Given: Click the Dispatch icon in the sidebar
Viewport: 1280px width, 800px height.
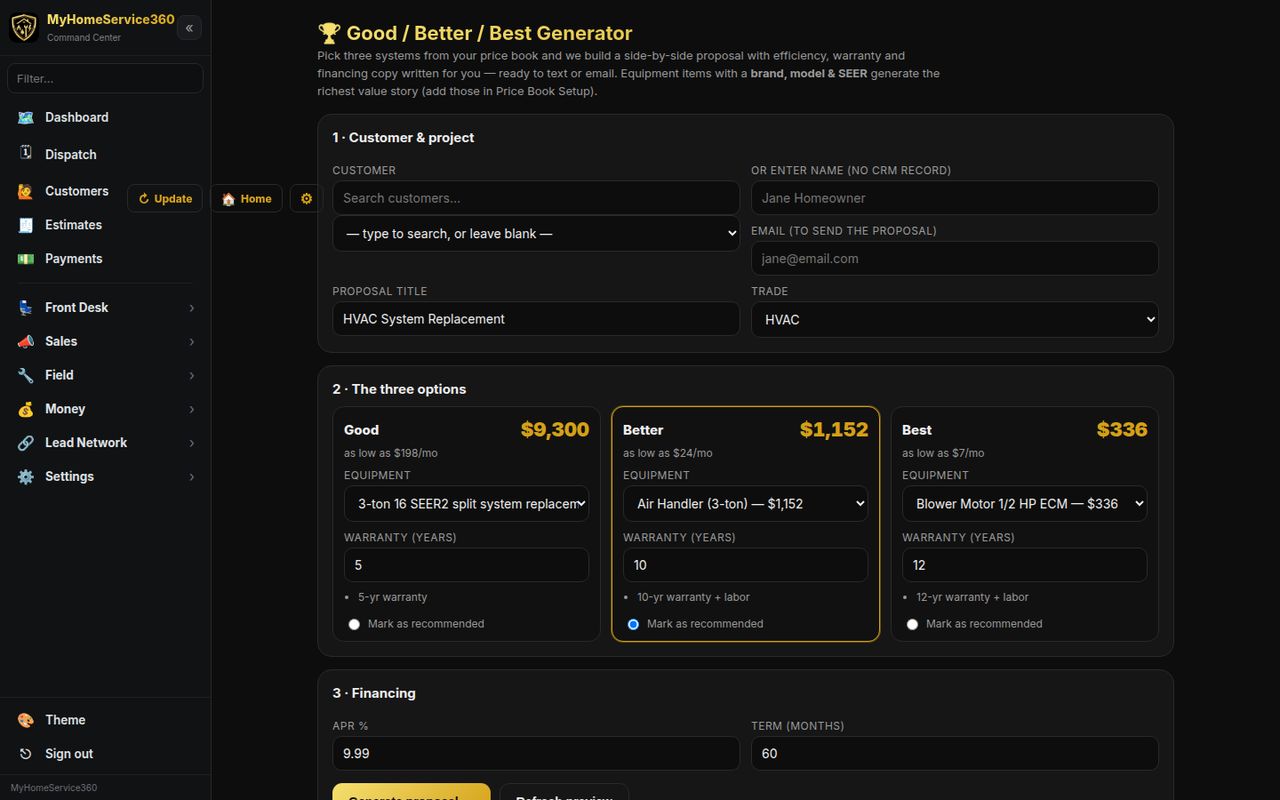Looking at the screenshot, I should [26, 153].
